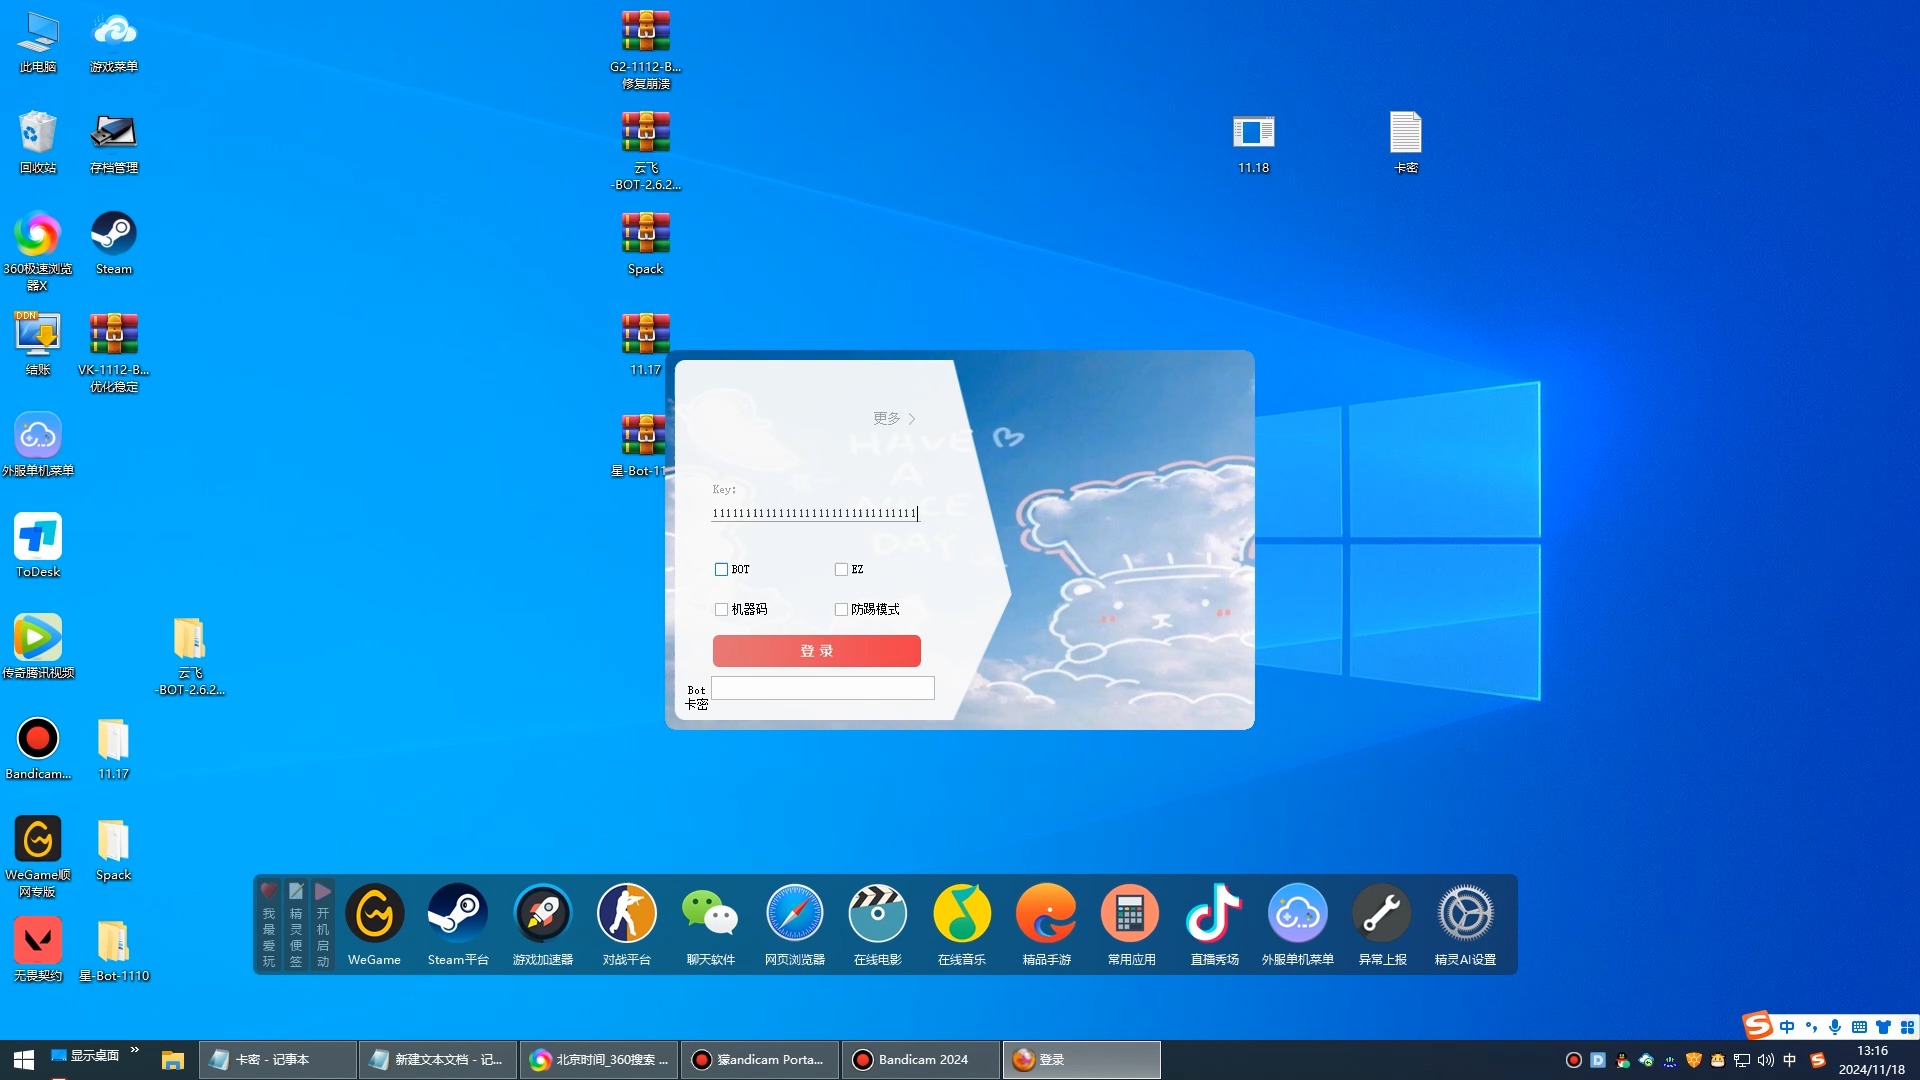Switch to Bandicam 2024 taskbar window
This screenshot has width=1920, height=1080.
921,1059
